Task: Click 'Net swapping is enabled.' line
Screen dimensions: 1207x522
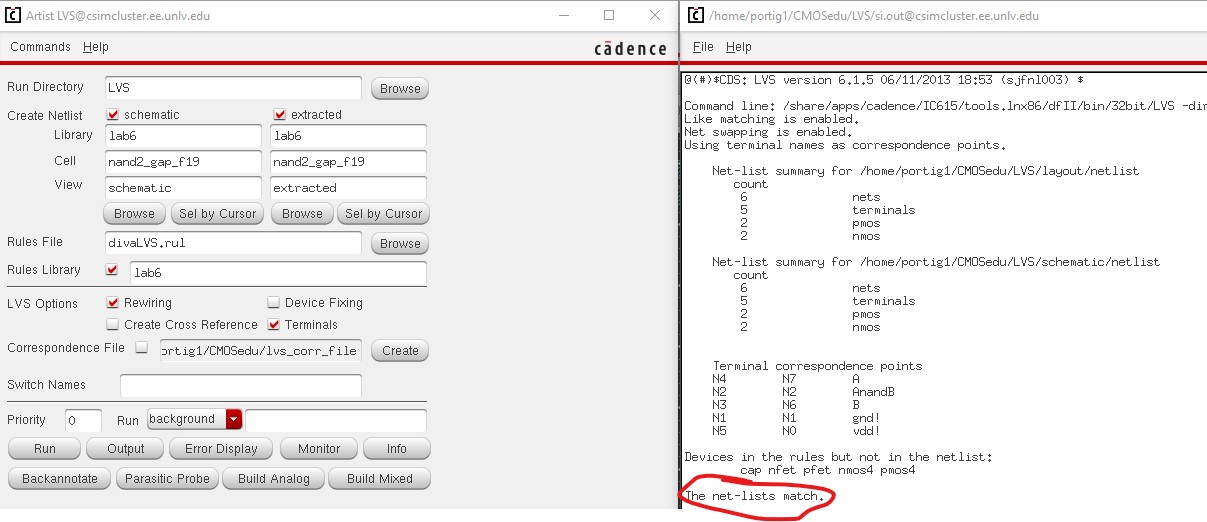Action: (x=768, y=132)
